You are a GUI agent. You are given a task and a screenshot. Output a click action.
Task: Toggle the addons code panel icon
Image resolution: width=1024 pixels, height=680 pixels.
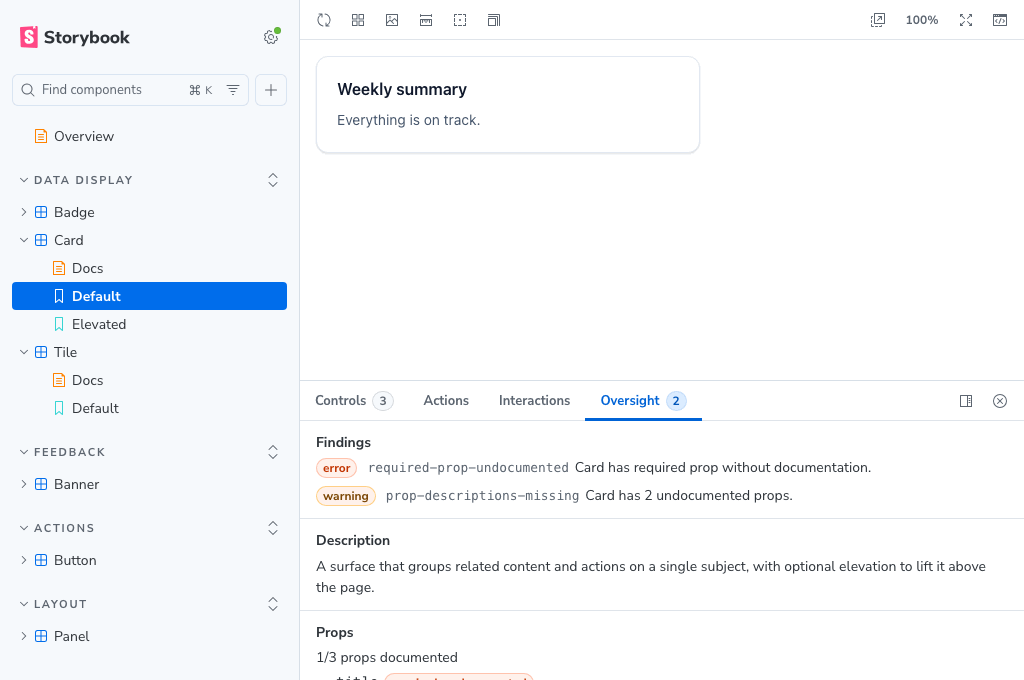1000,20
